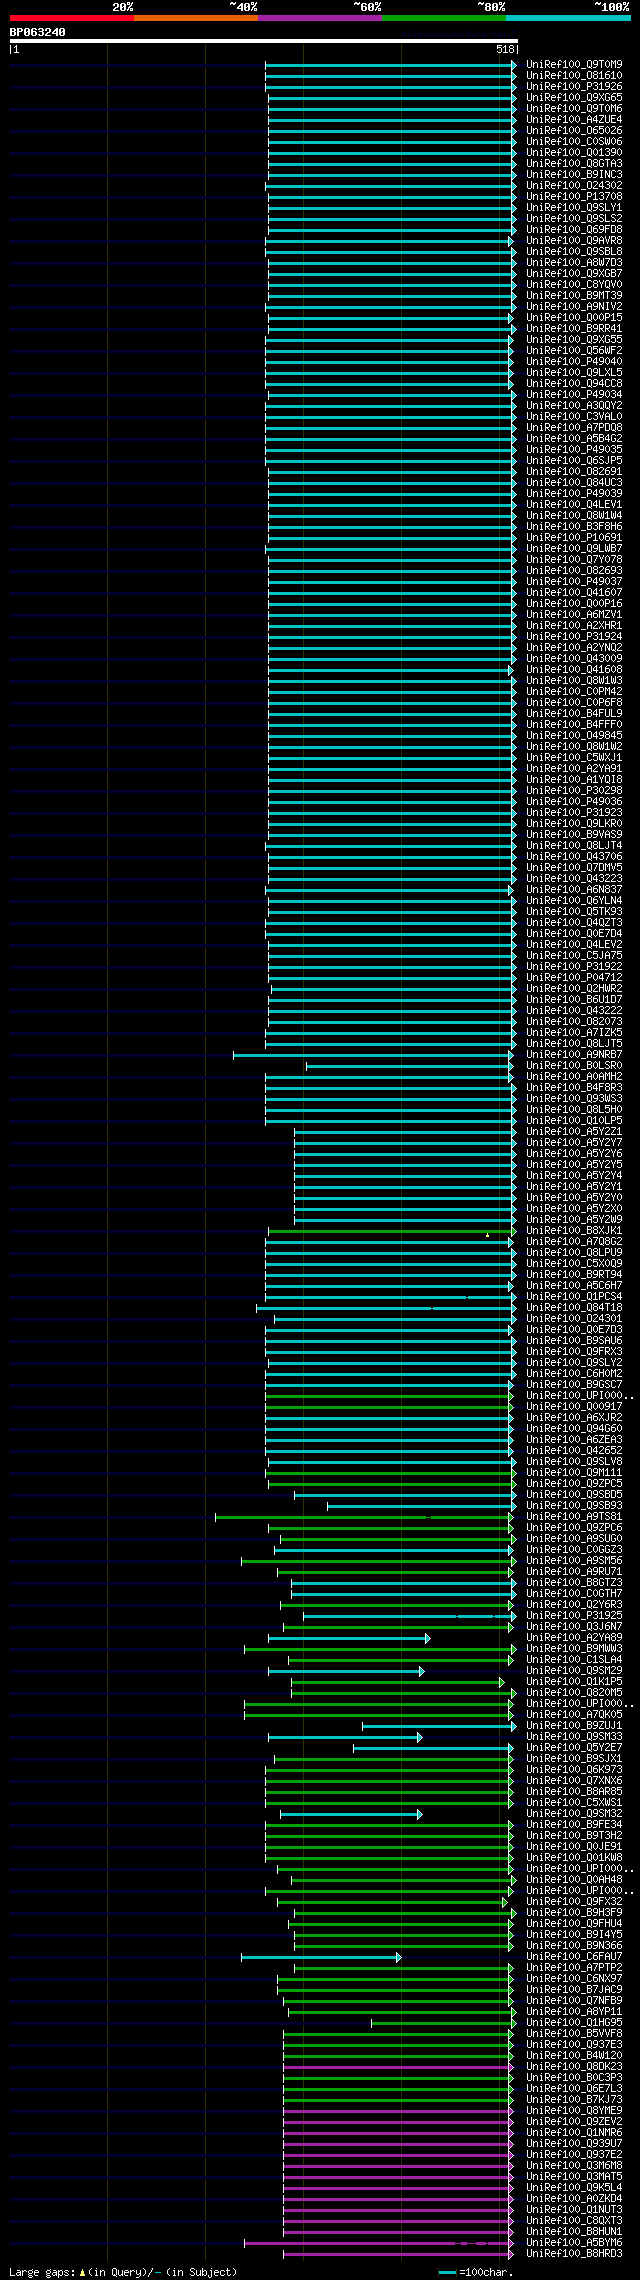Open hit UniRef100_A9TS81

(574, 1517)
